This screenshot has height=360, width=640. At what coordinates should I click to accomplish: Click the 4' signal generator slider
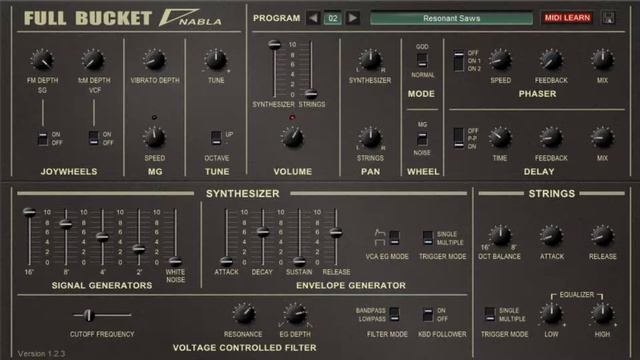coord(102,236)
